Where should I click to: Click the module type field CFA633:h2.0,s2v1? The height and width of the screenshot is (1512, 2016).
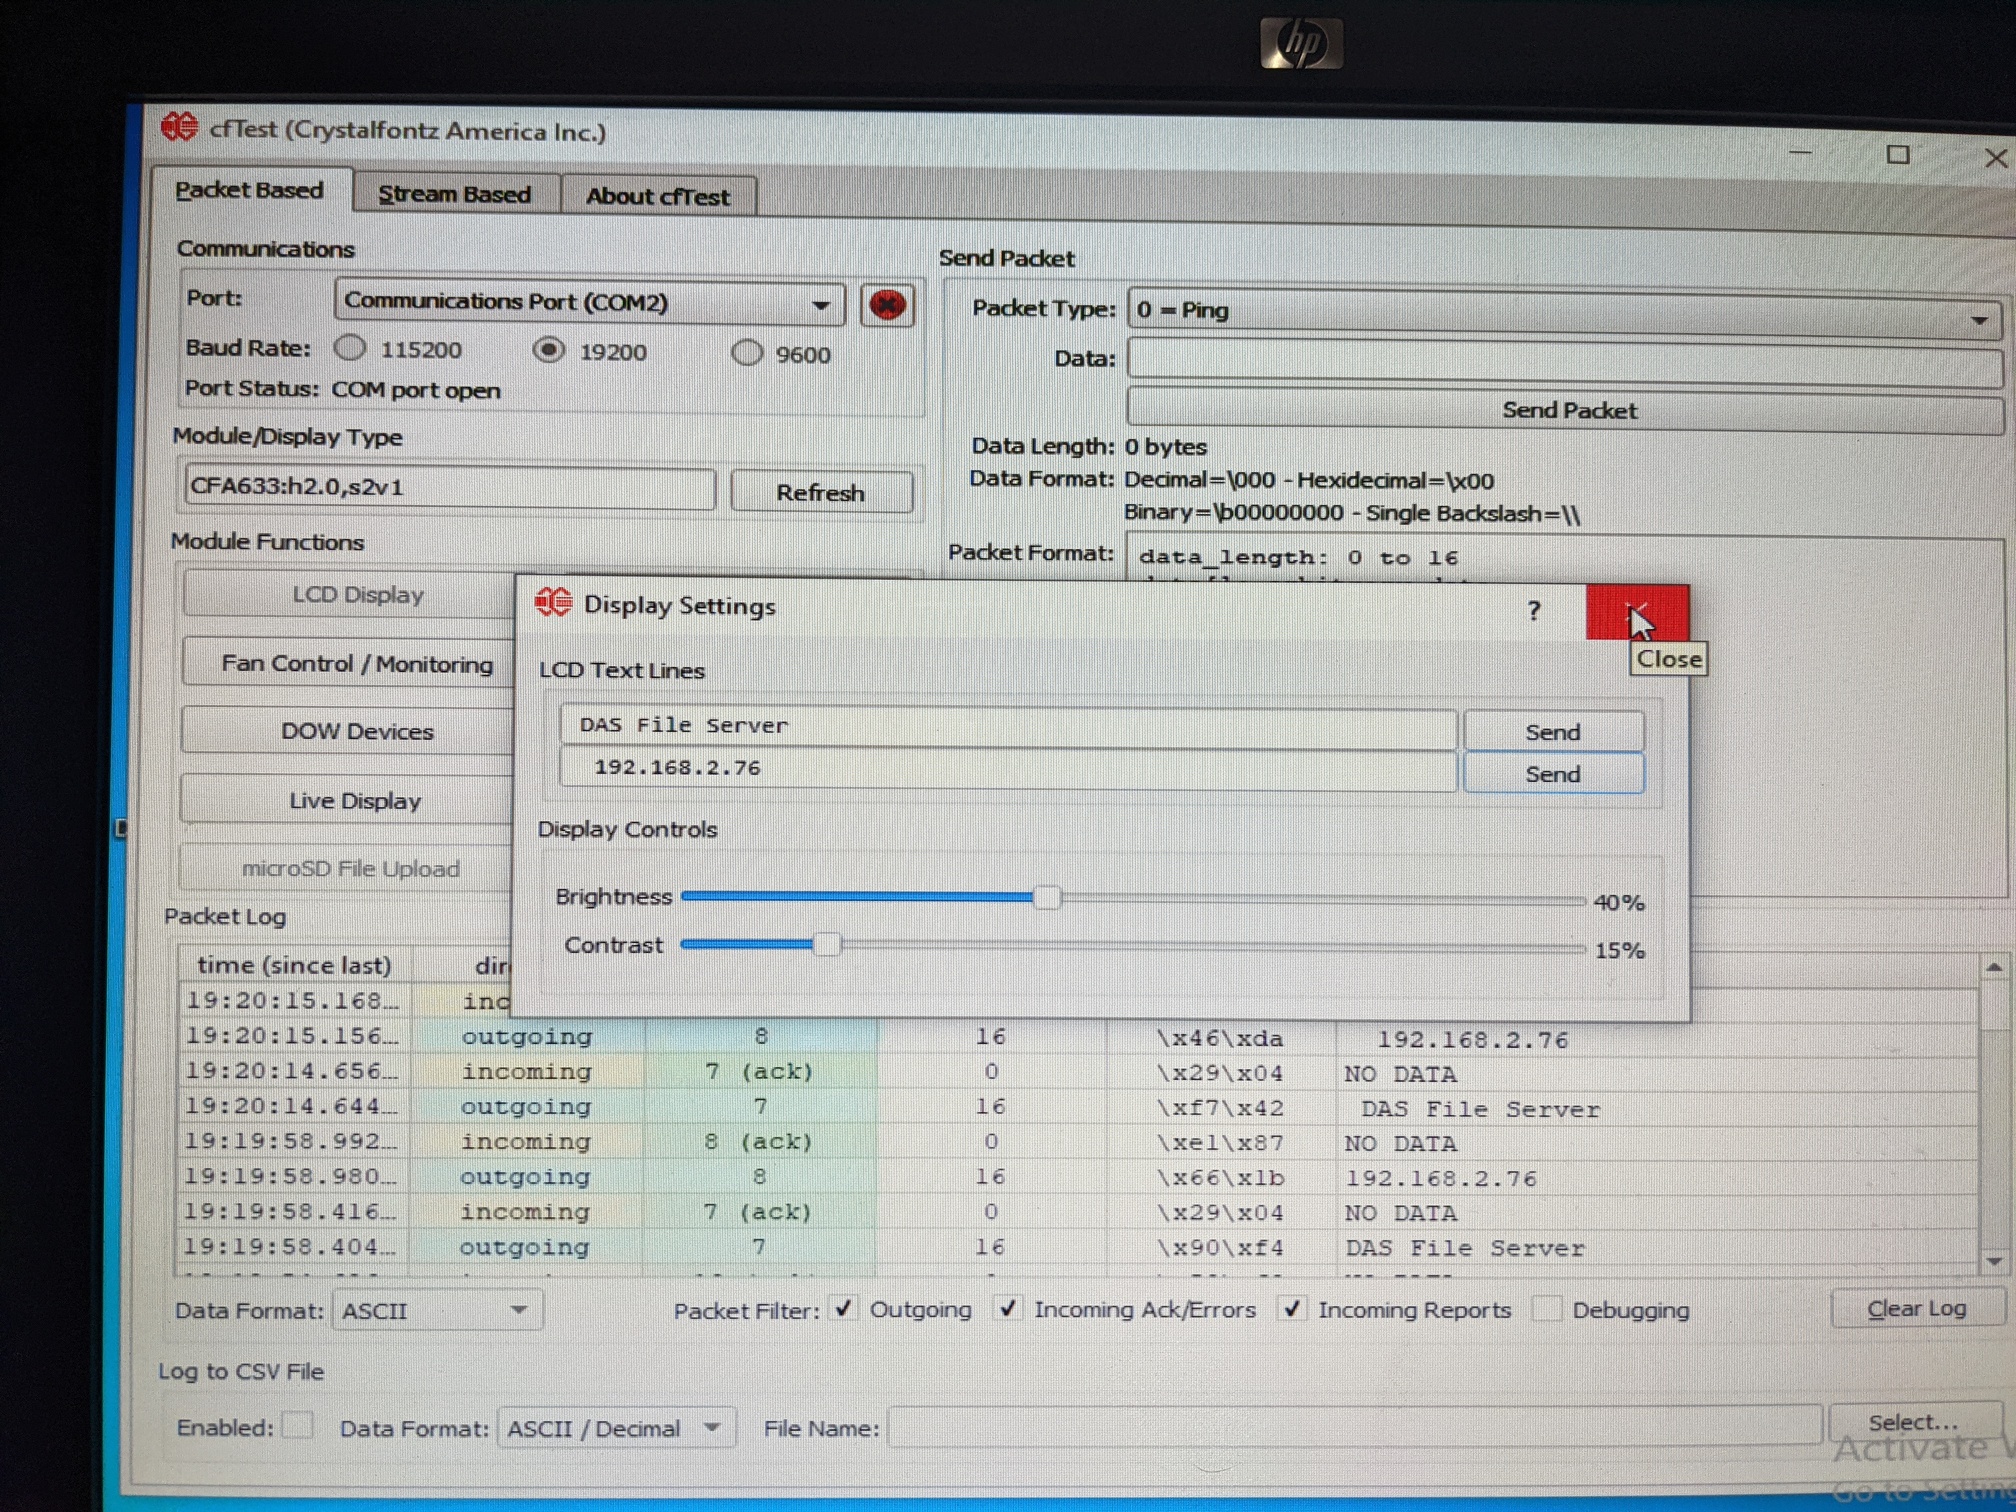[x=449, y=487]
